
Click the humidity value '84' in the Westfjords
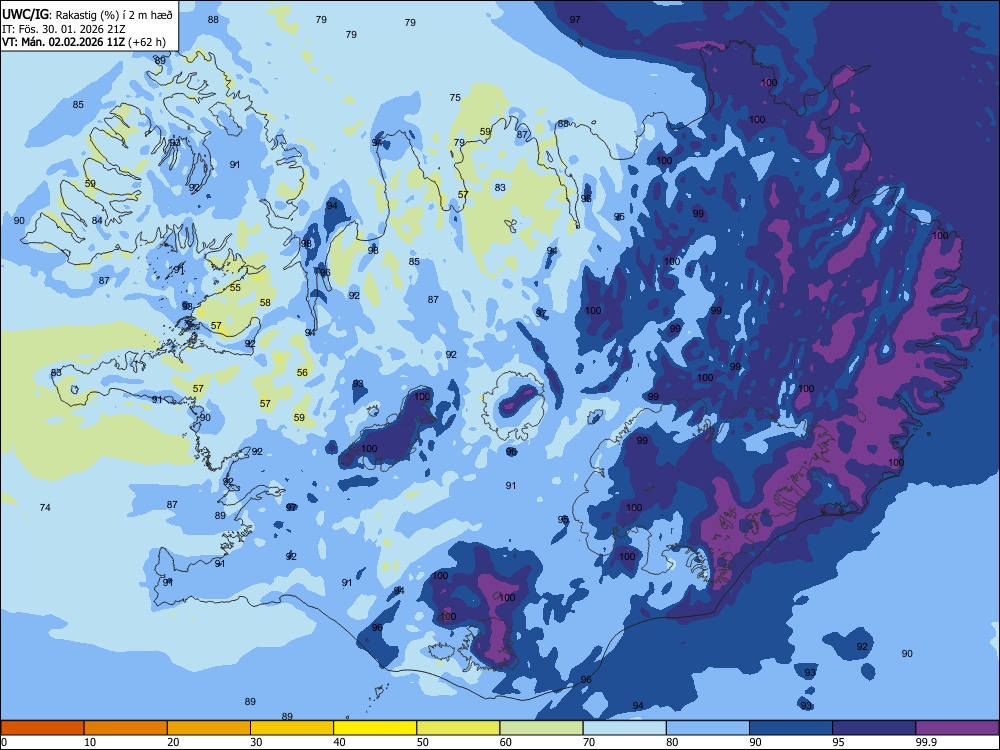tap(97, 221)
